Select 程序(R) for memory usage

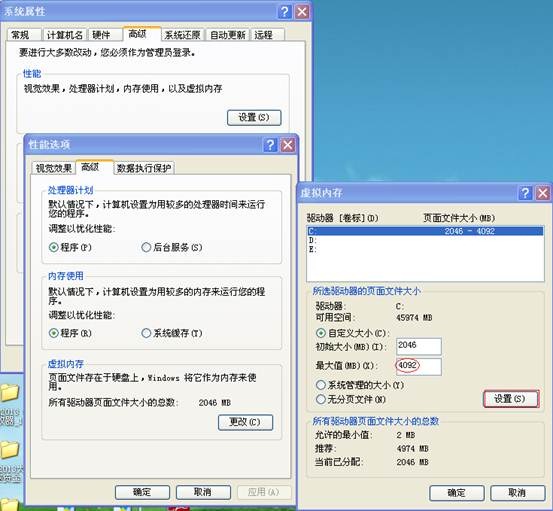[70, 333]
